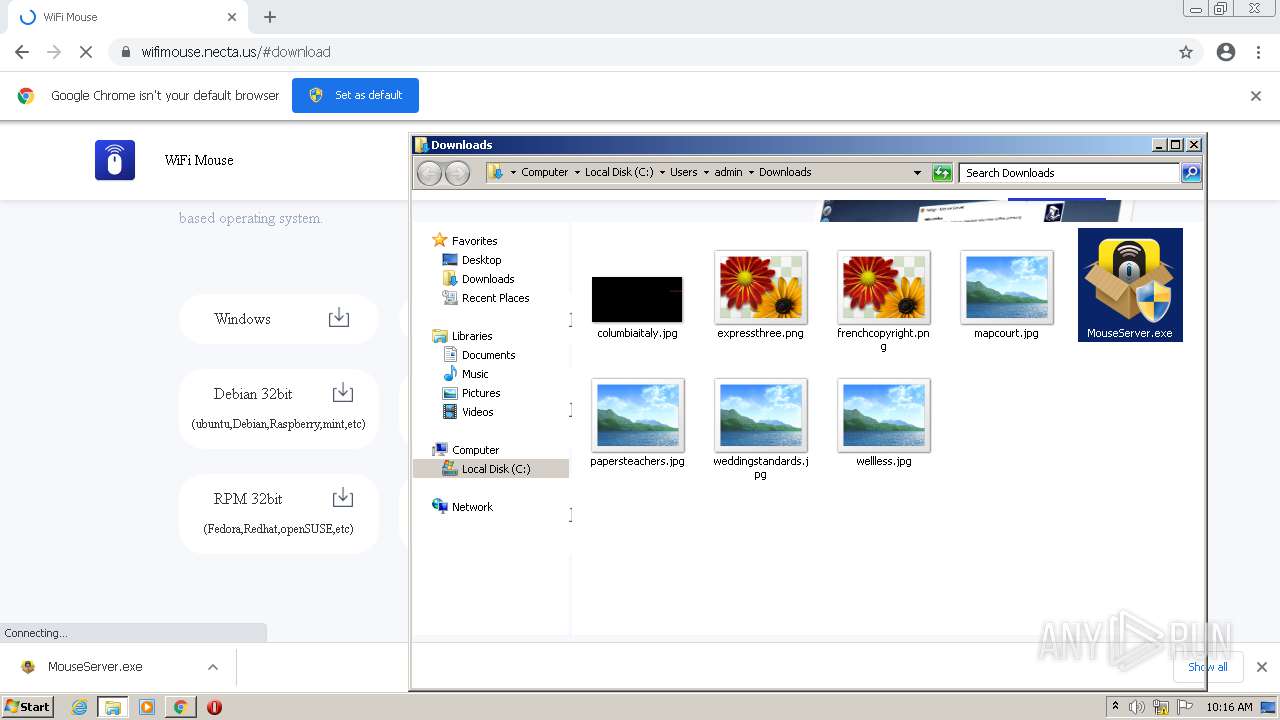Select Downloads in Favorites
The height and width of the screenshot is (720, 1280).
point(488,279)
